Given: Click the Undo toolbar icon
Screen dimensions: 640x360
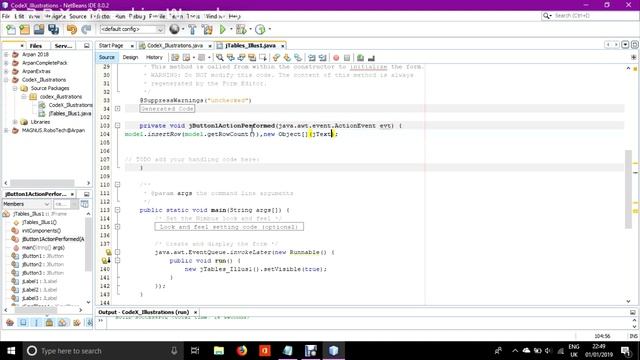Looking at the screenshot, I should tap(72, 29).
